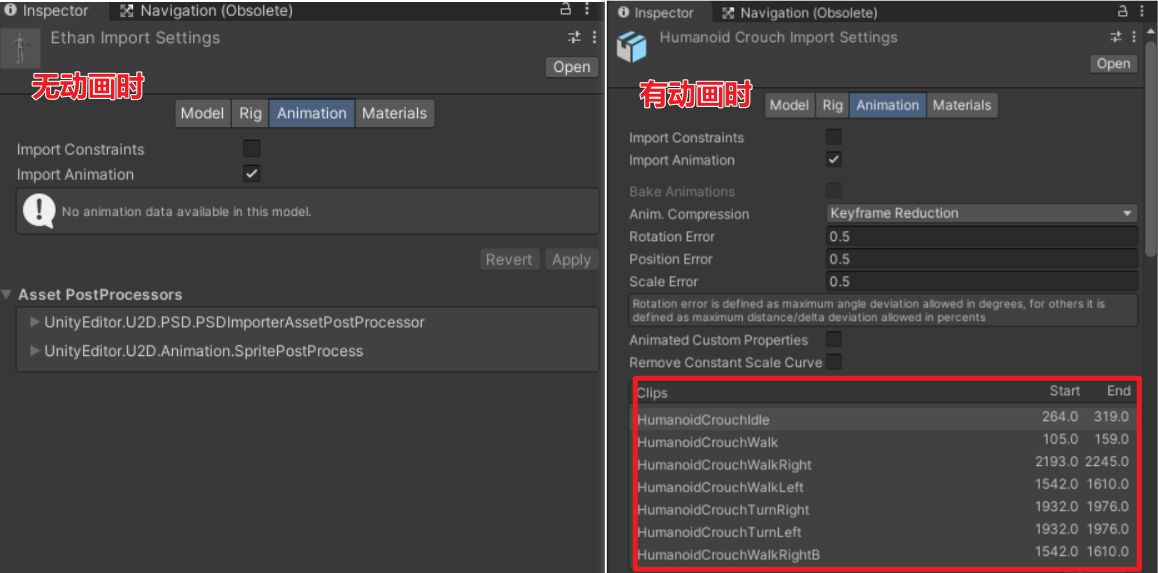Open kebab menu in right Inspector tab bar
The width and height of the screenshot is (1158, 573).
click(x=1143, y=11)
